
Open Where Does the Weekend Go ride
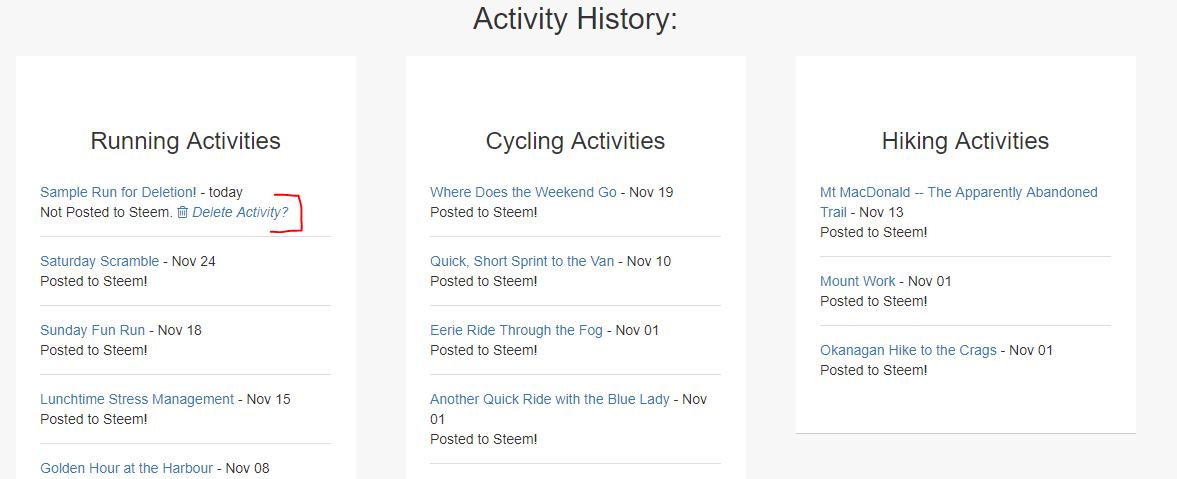coord(523,192)
